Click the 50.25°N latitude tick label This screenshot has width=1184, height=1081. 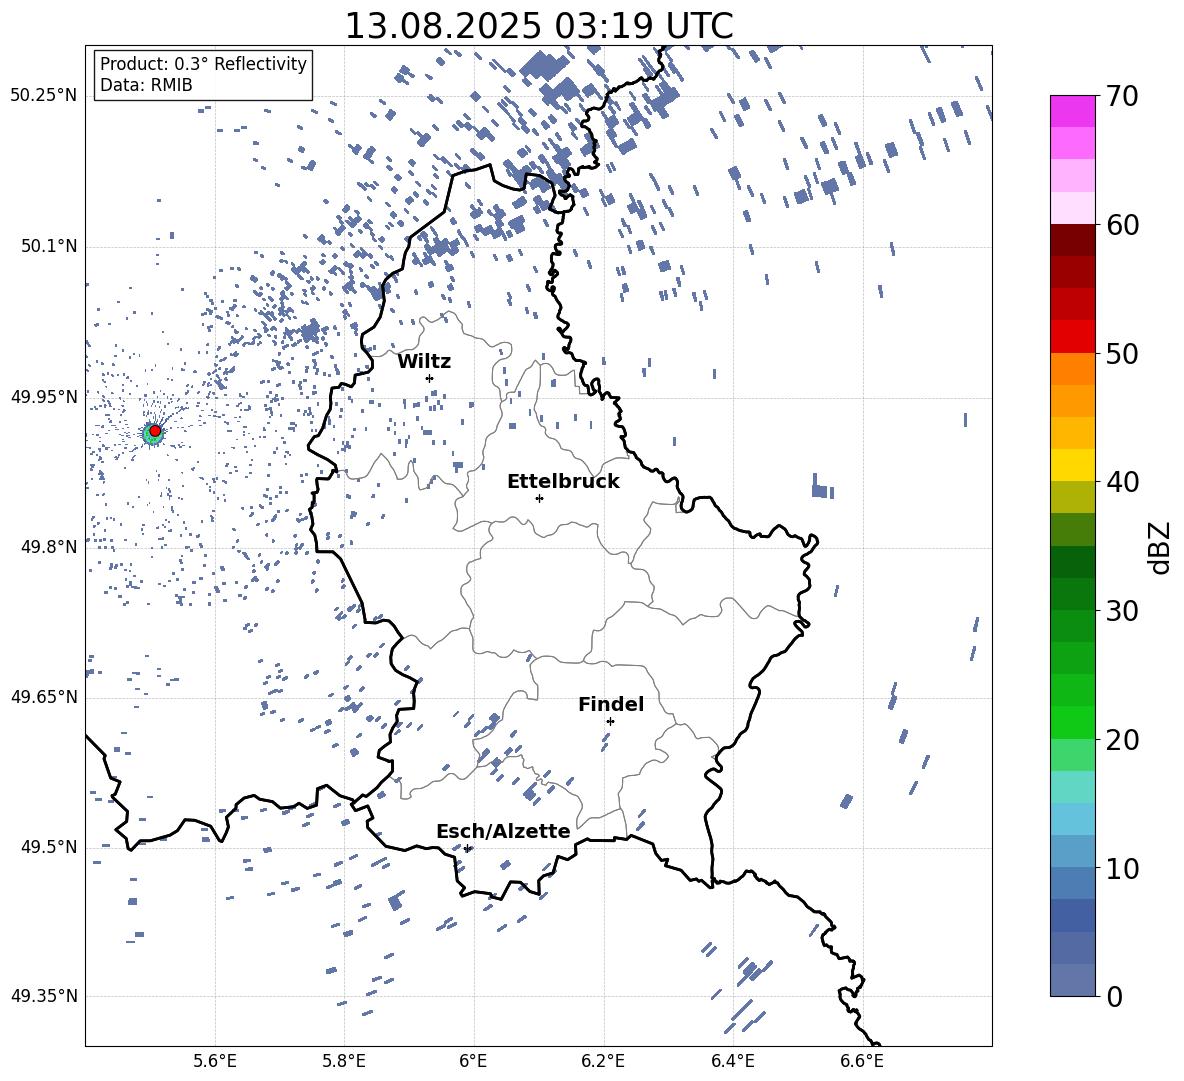click(x=44, y=96)
